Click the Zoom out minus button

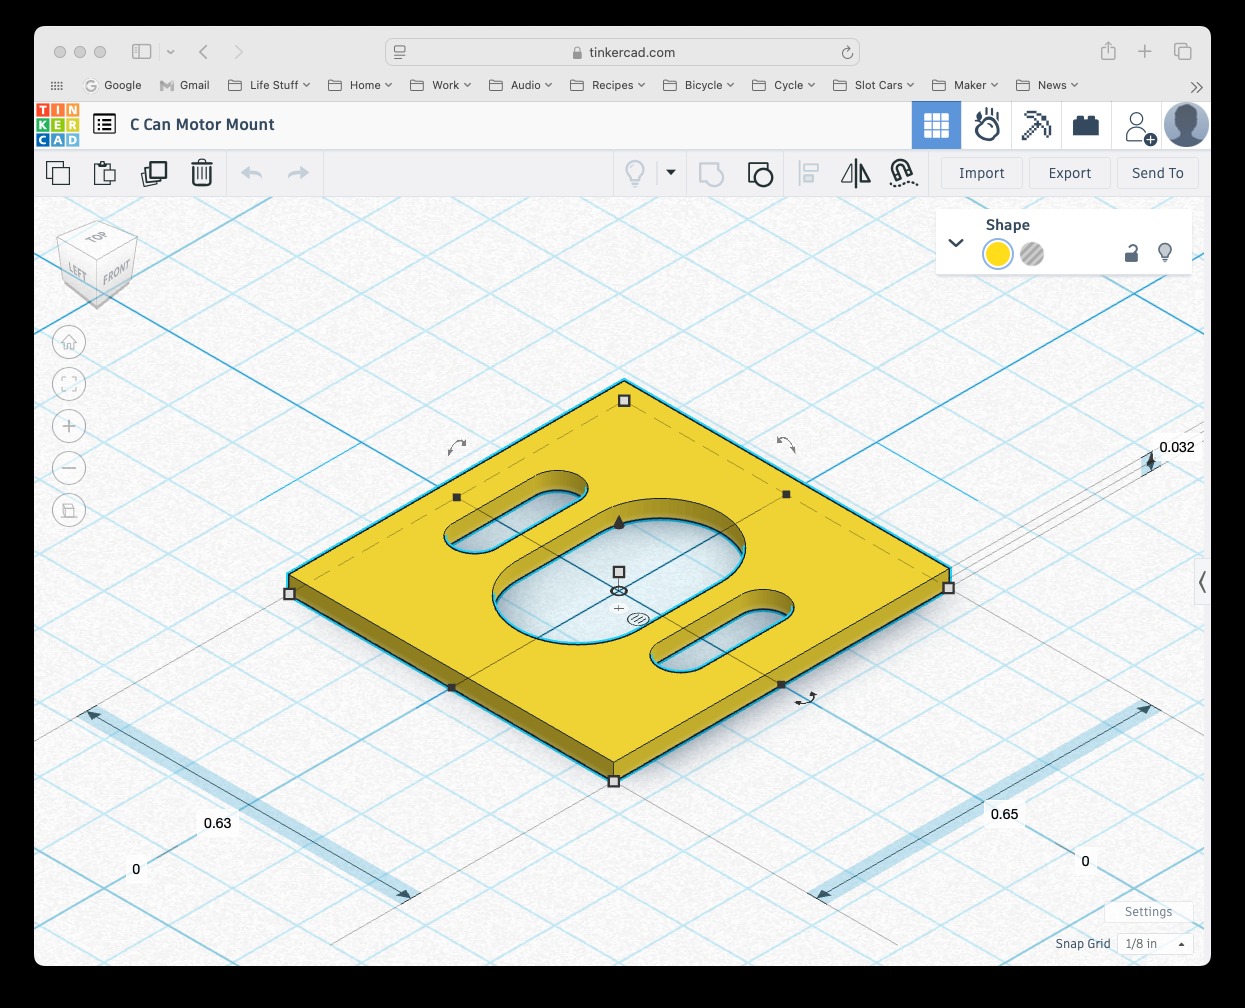pyautogui.click(x=69, y=468)
